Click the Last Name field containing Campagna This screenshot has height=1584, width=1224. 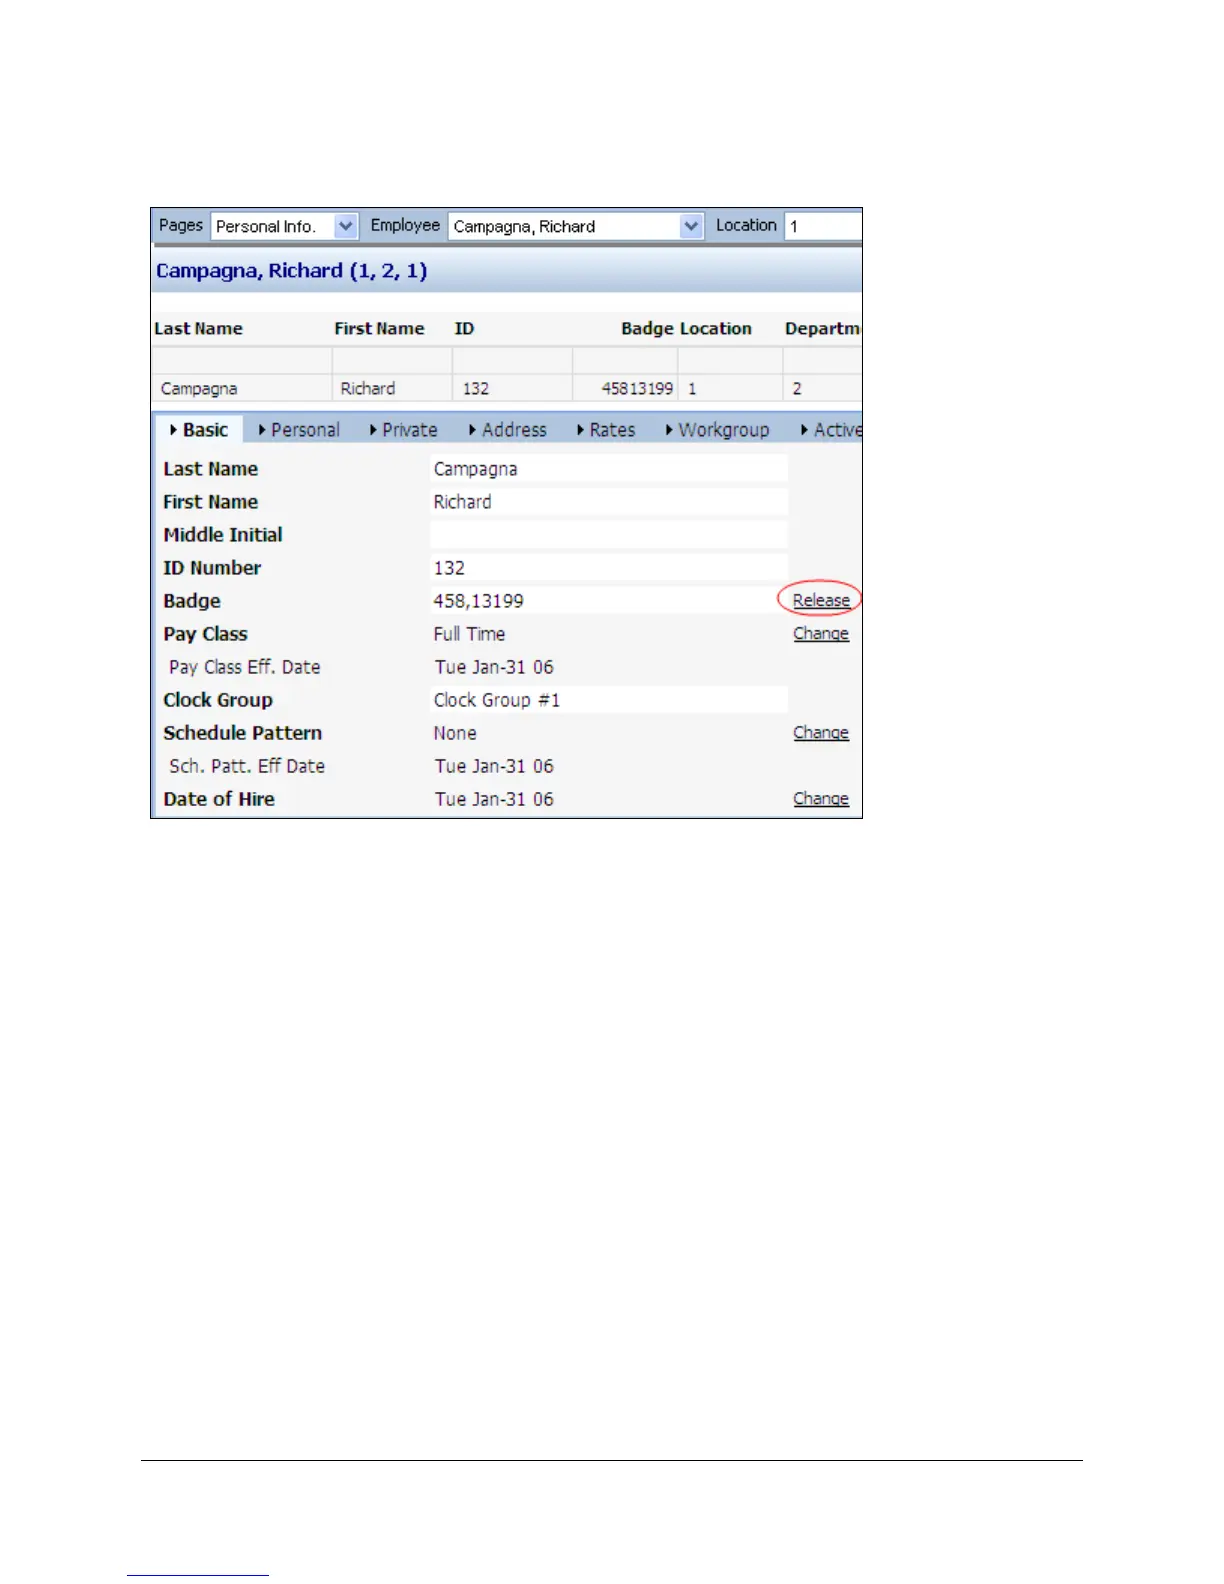tap(609, 468)
